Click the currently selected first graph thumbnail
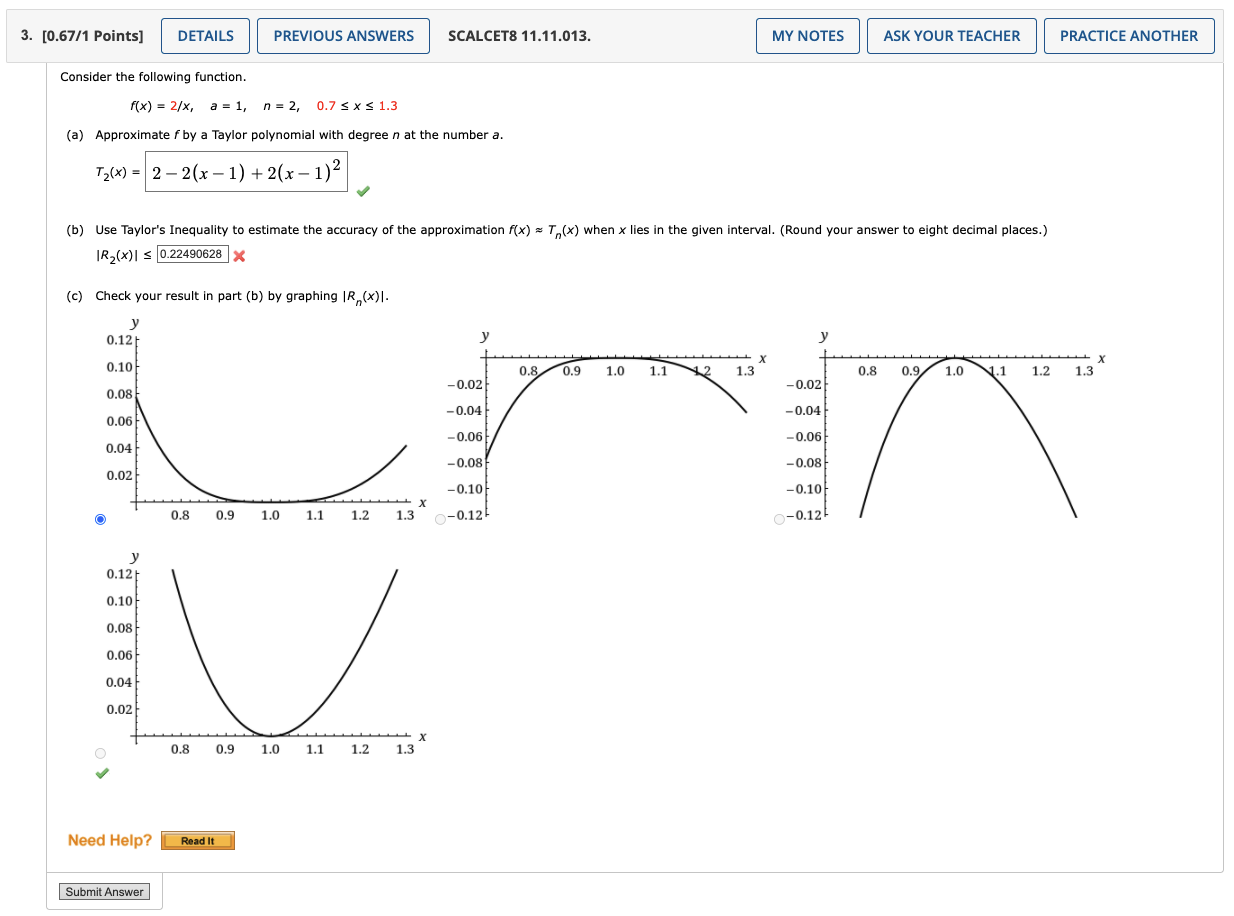 pyautogui.click(x=100, y=518)
